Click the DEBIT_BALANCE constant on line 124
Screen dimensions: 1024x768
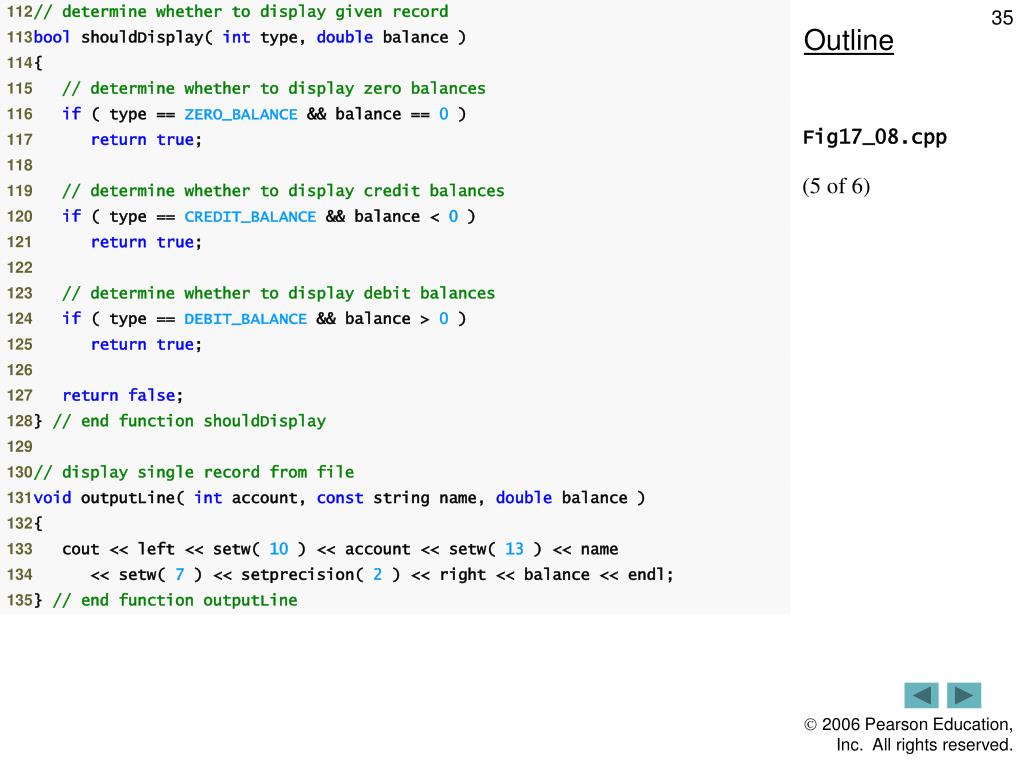(246, 319)
